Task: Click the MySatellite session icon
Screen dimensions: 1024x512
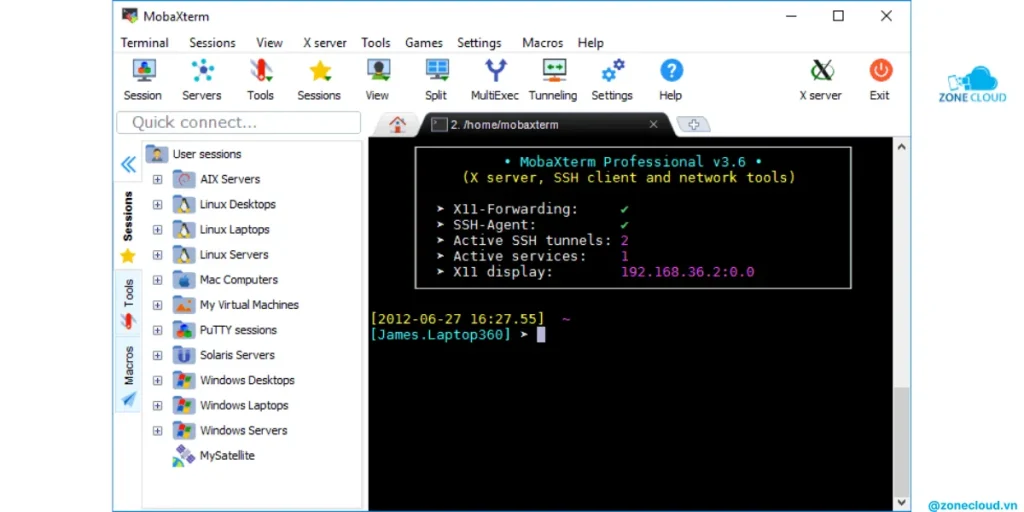Action: tap(184, 456)
